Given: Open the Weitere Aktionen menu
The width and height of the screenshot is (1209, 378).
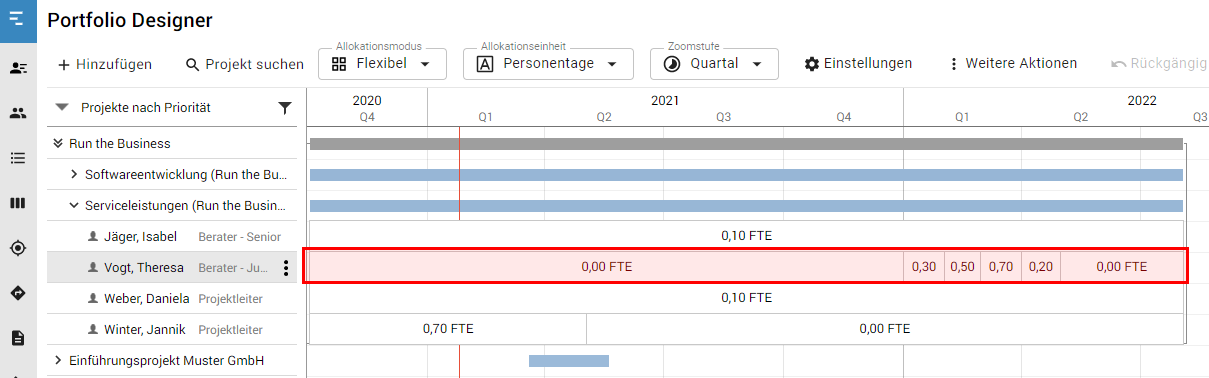Looking at the screenshot, I should click(x=1011, y=63).
